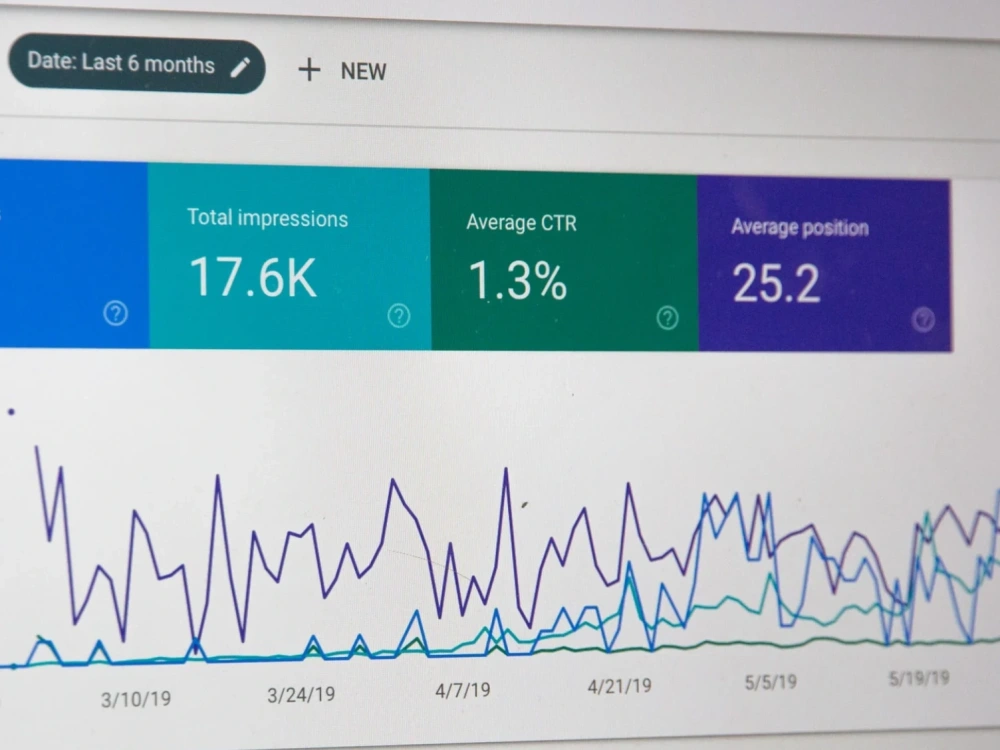Open help icon on Average CTR card

[668, 318]
